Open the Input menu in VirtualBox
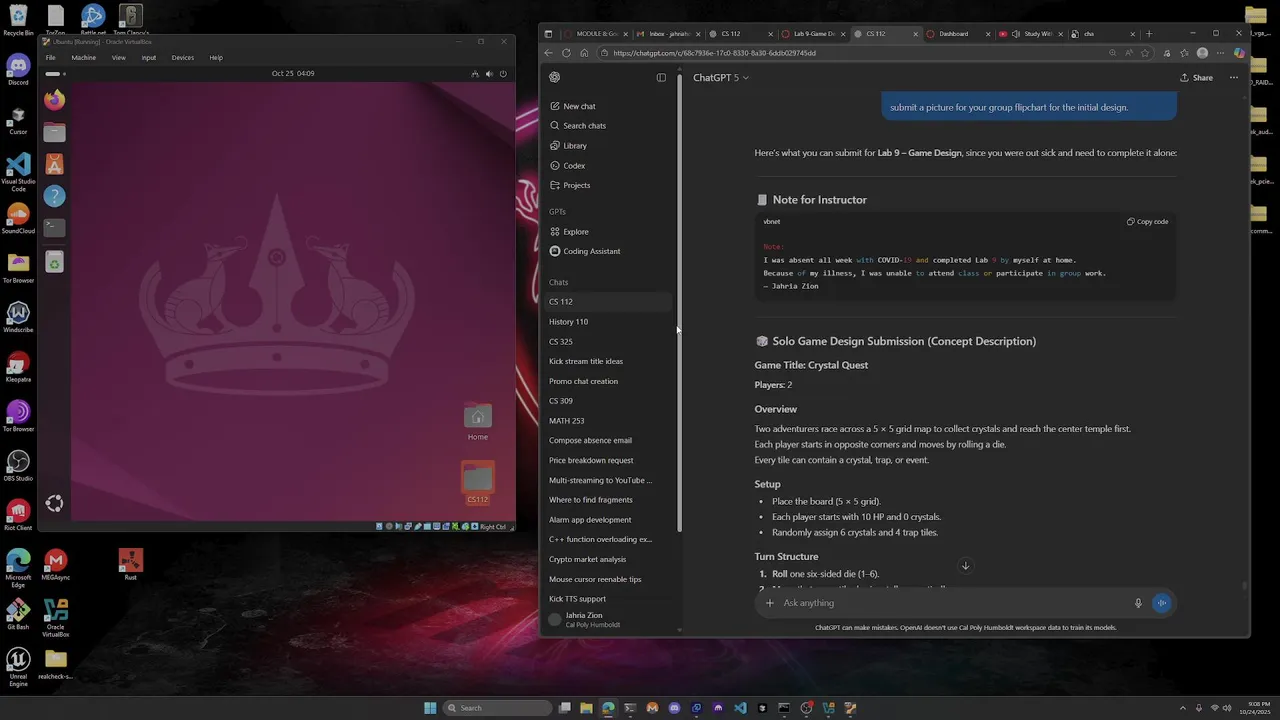This screenshot has width=1280, height=720. click(148, 58)
